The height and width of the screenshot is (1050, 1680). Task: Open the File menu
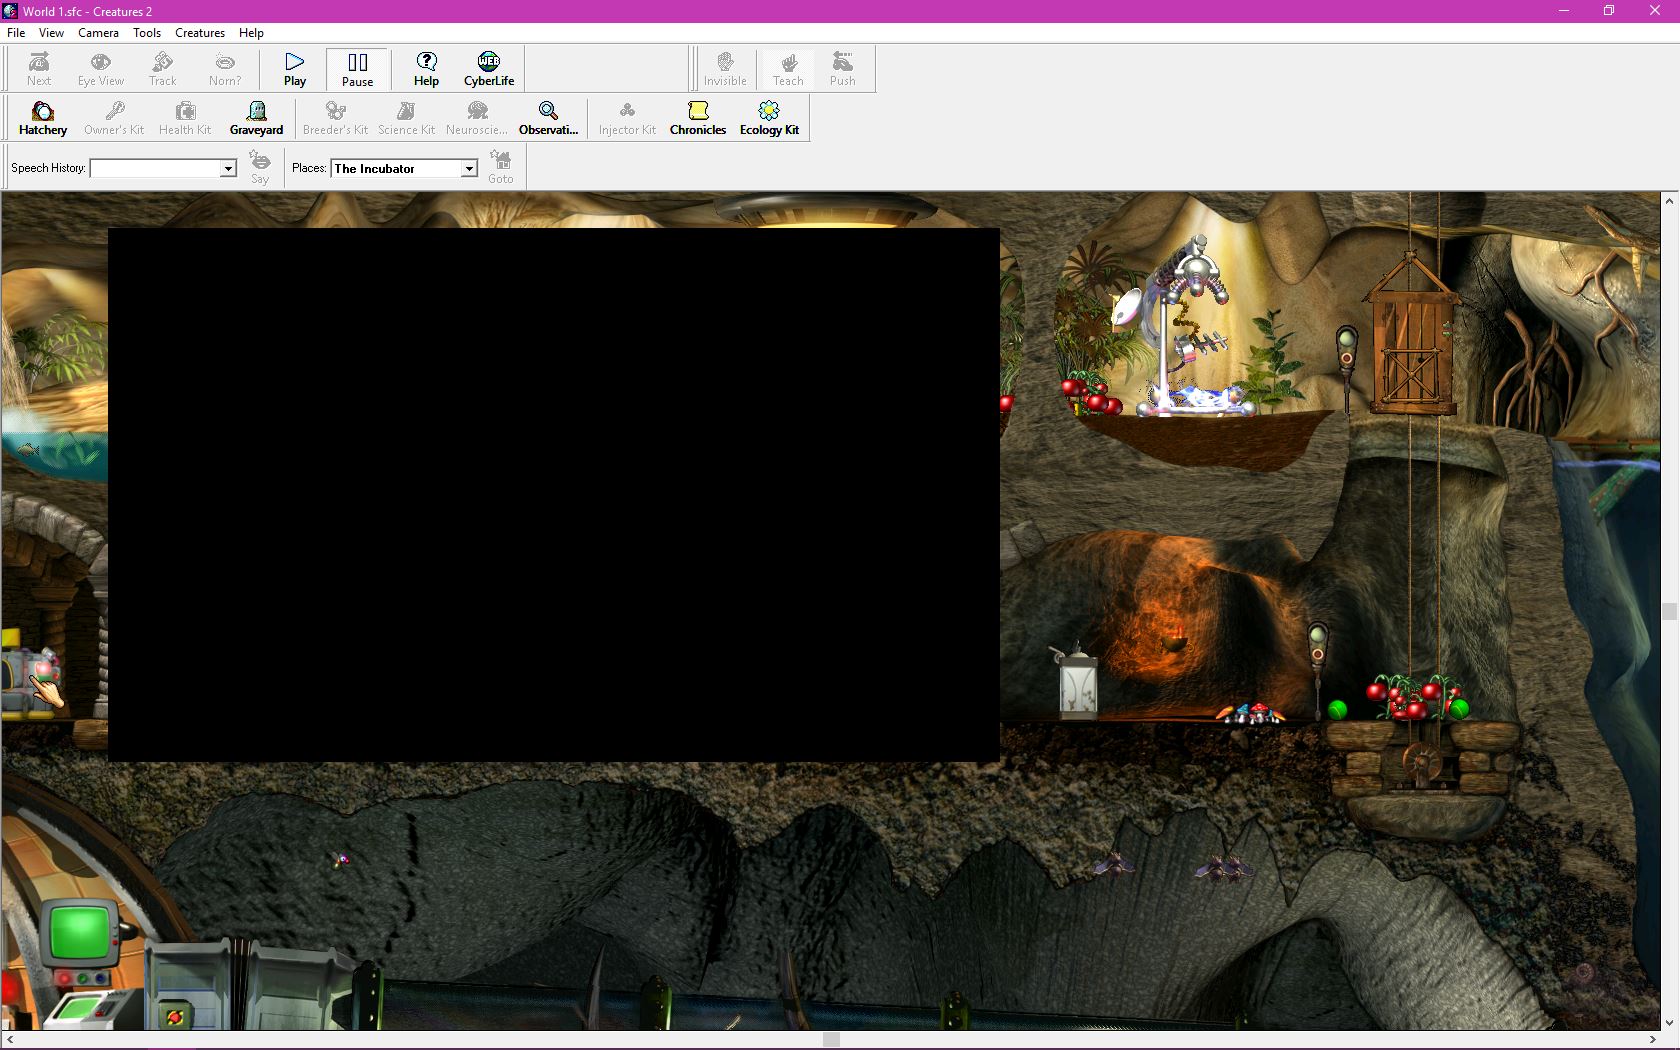16,33
